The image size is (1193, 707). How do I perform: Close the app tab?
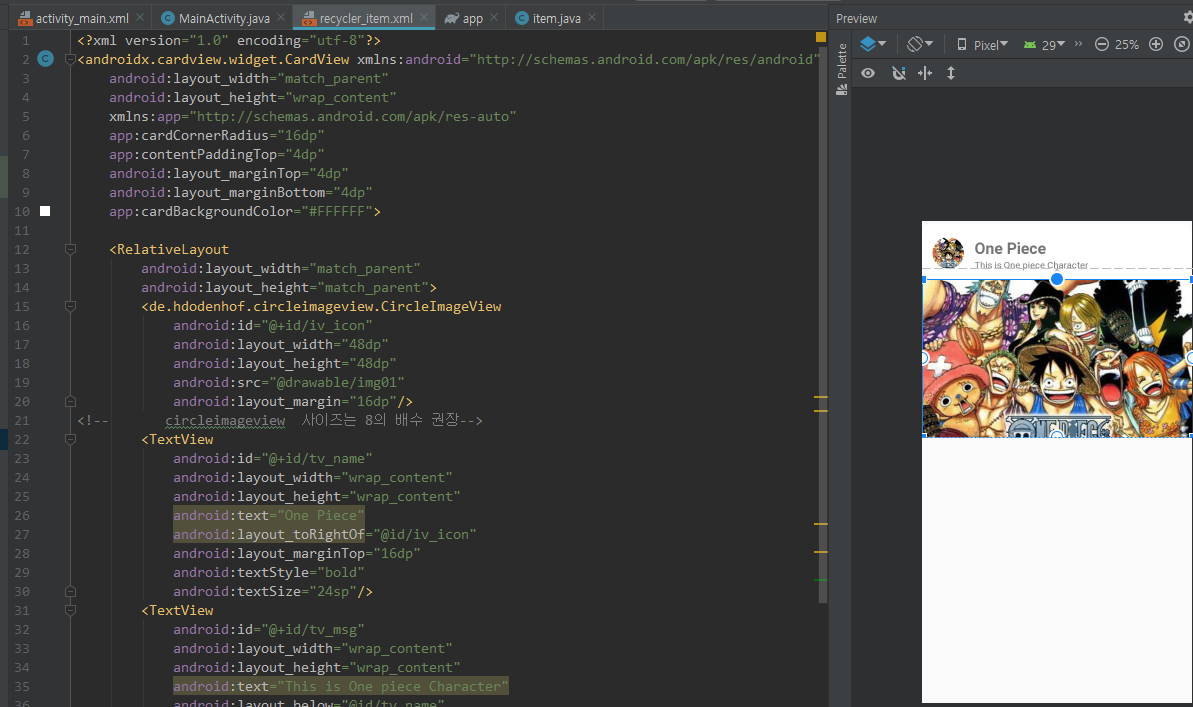494,18
